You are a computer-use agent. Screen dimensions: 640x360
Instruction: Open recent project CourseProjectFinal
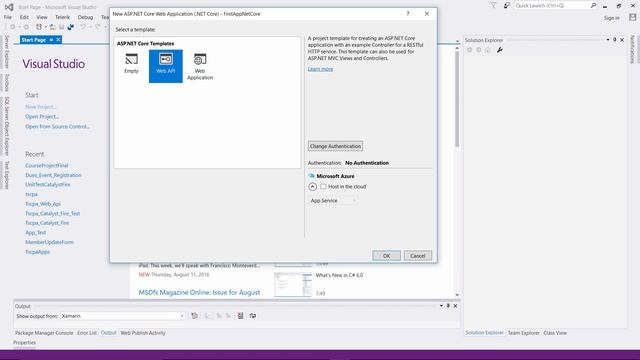47,165
